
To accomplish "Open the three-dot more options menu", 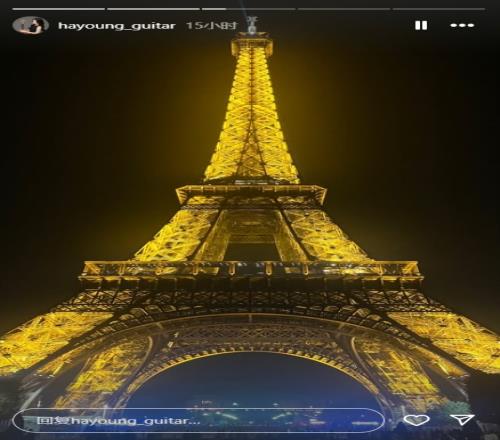I will (462, 25).
